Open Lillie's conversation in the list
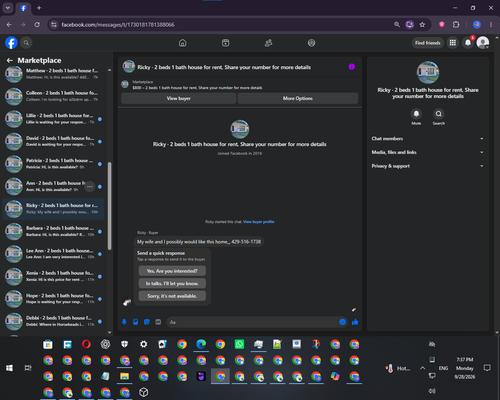This screenshot has width=500, height=400. [53, 119]
